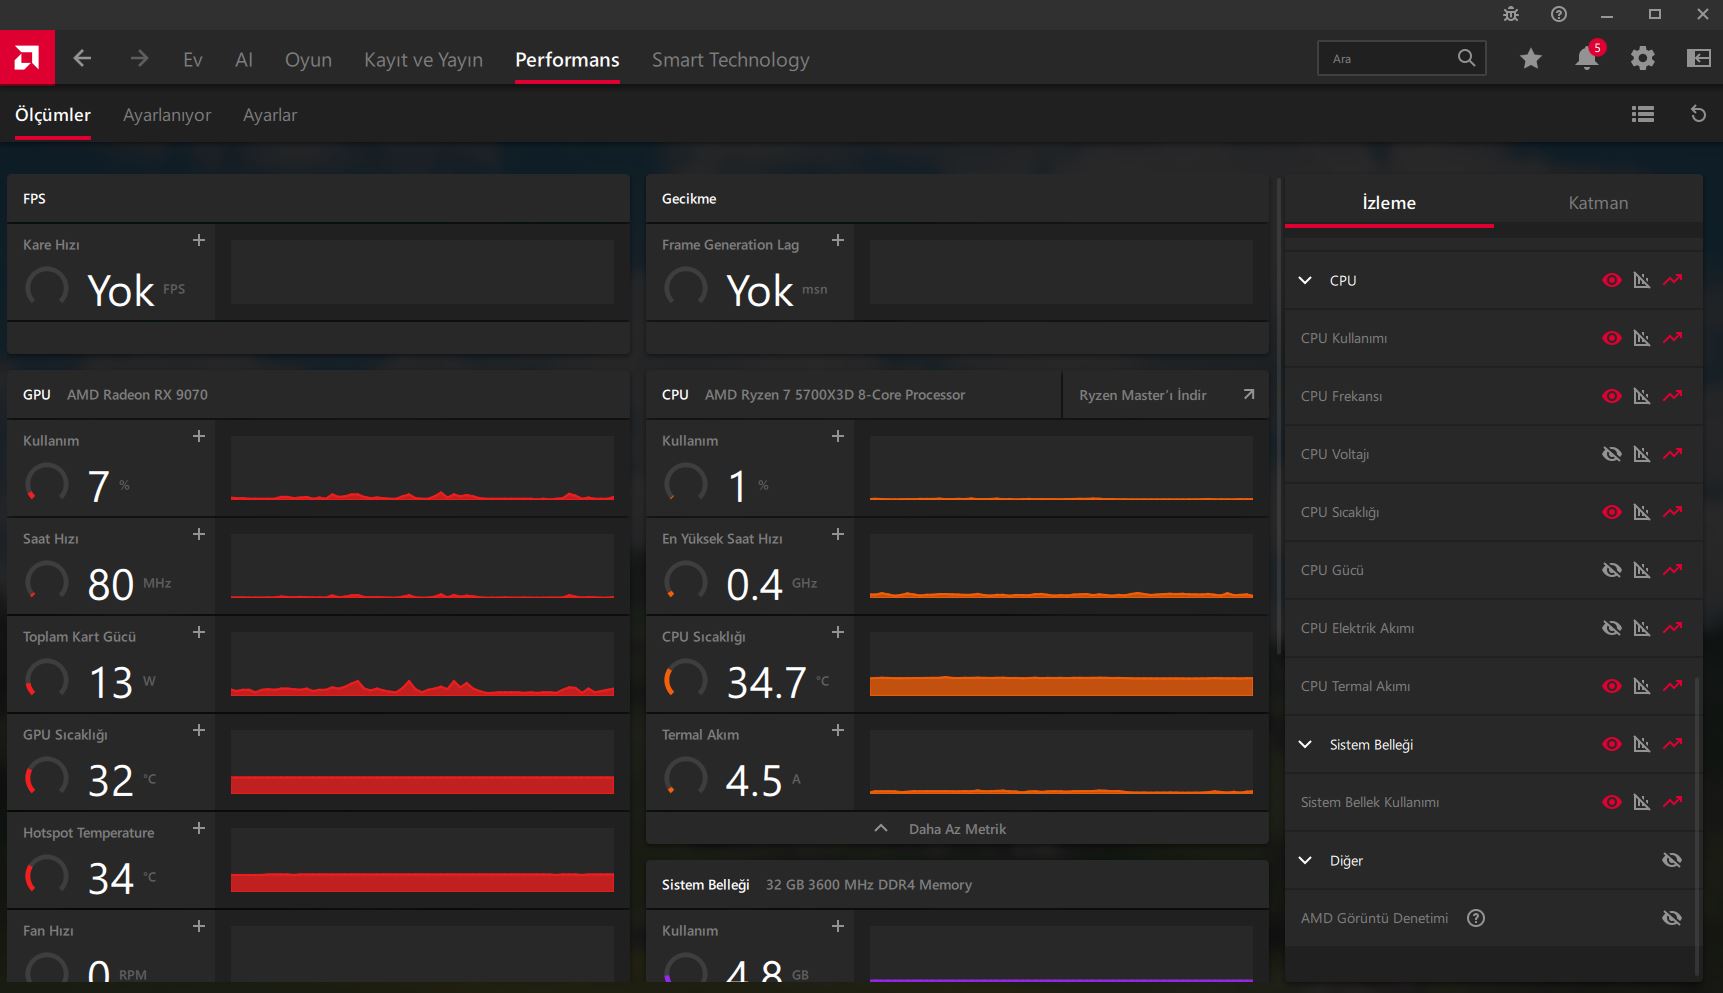Switch to the Ayarlar sub-tab
1723x993 pixels.
tap(270, 115)
